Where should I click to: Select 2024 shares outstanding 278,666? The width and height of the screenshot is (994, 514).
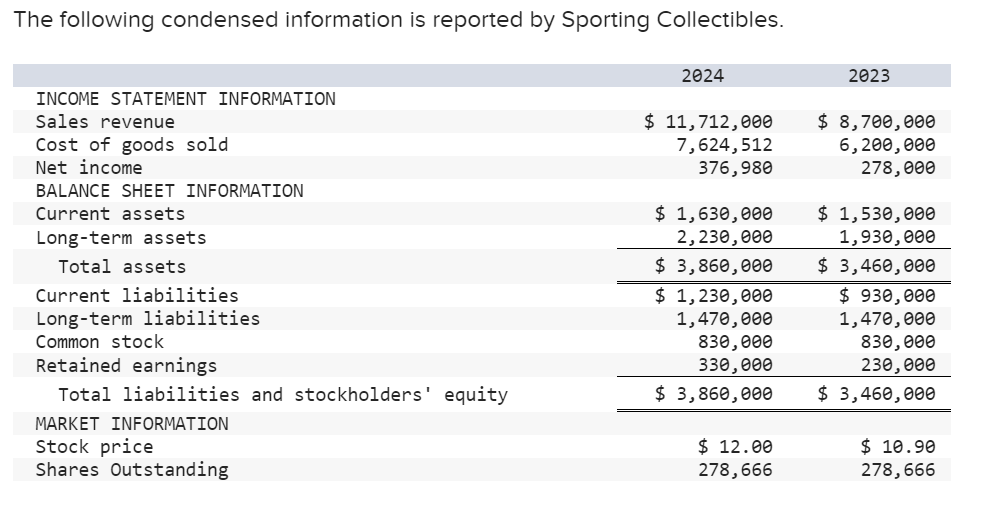pyautogui.click(x=735, y=470)
